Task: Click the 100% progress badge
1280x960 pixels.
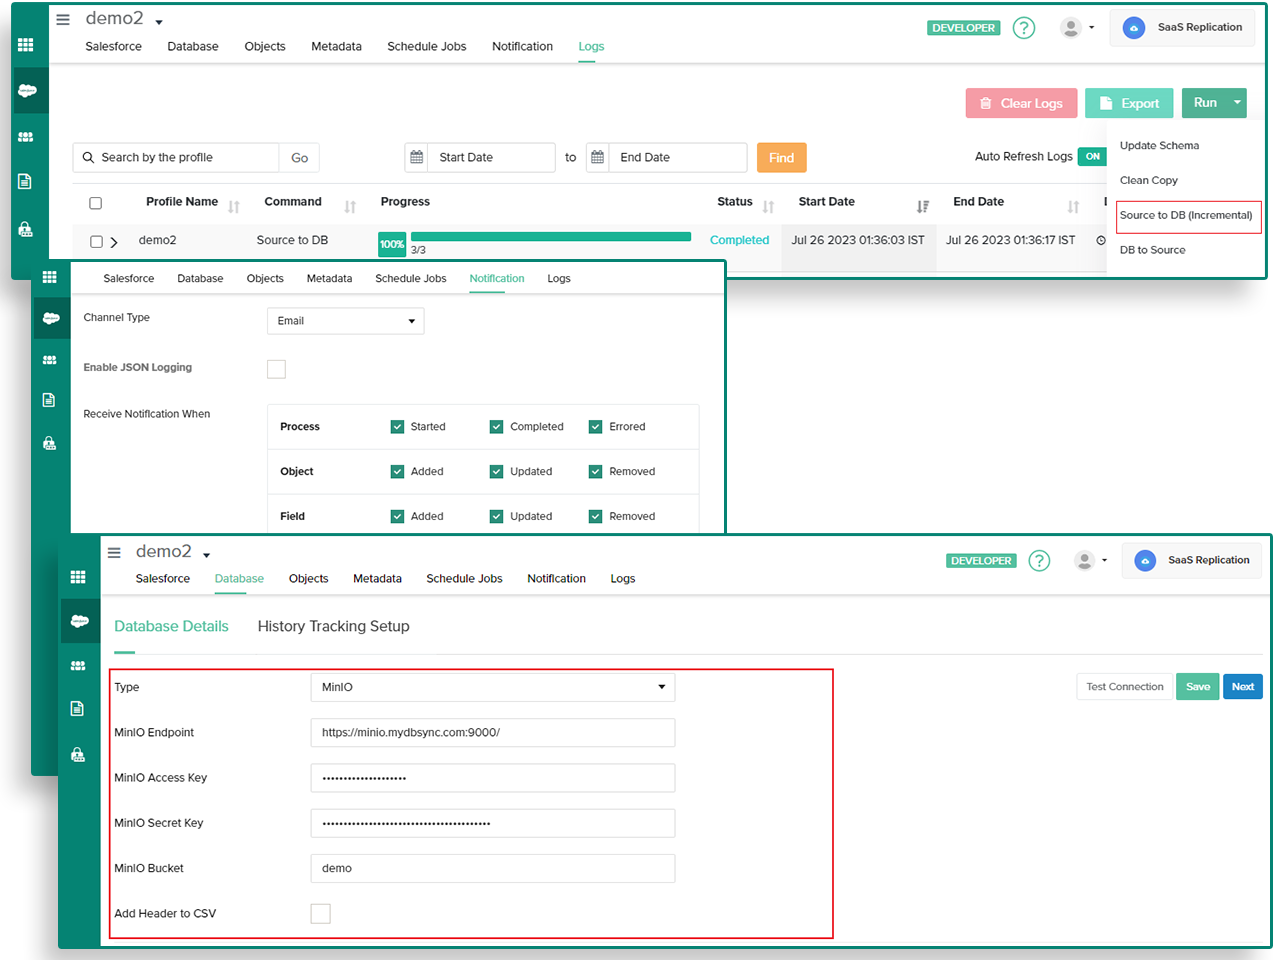Action: 392,244
